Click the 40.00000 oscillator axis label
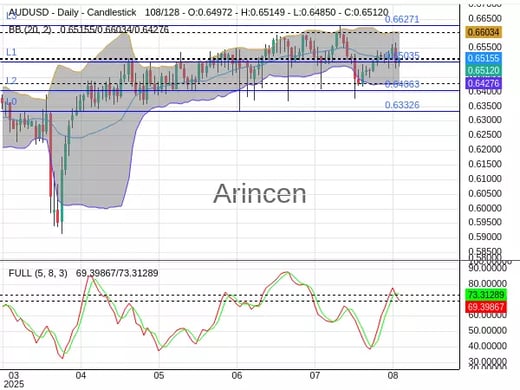520x390 pixels. (x=487, y=346)
